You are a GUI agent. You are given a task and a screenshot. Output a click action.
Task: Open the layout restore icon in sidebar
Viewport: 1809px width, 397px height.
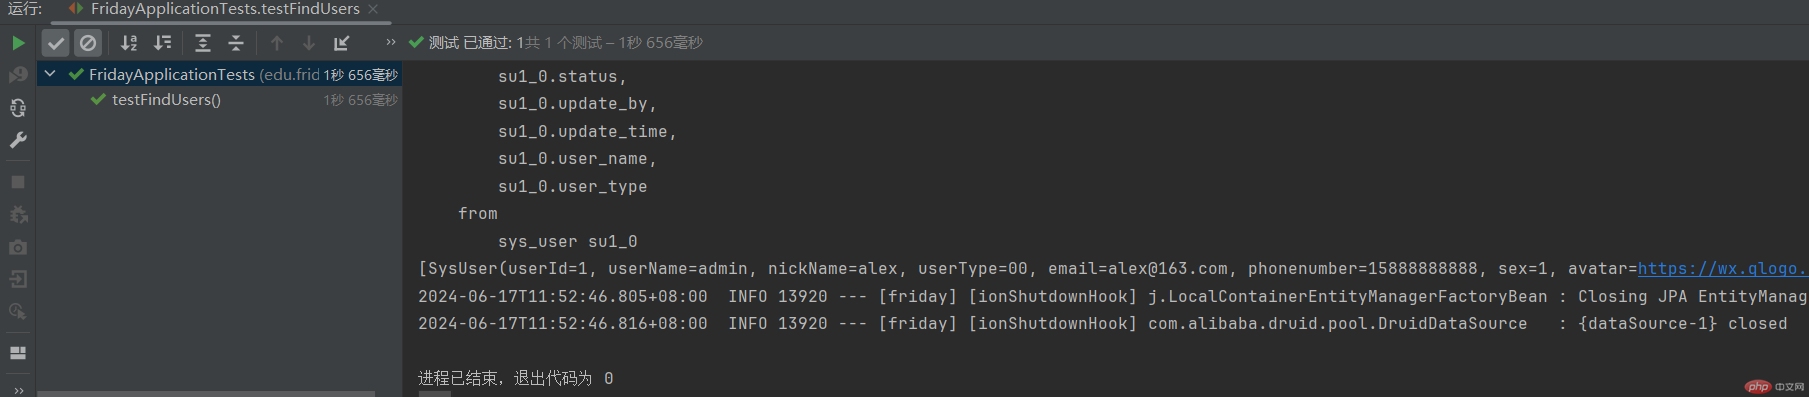[x=18, y=353]
